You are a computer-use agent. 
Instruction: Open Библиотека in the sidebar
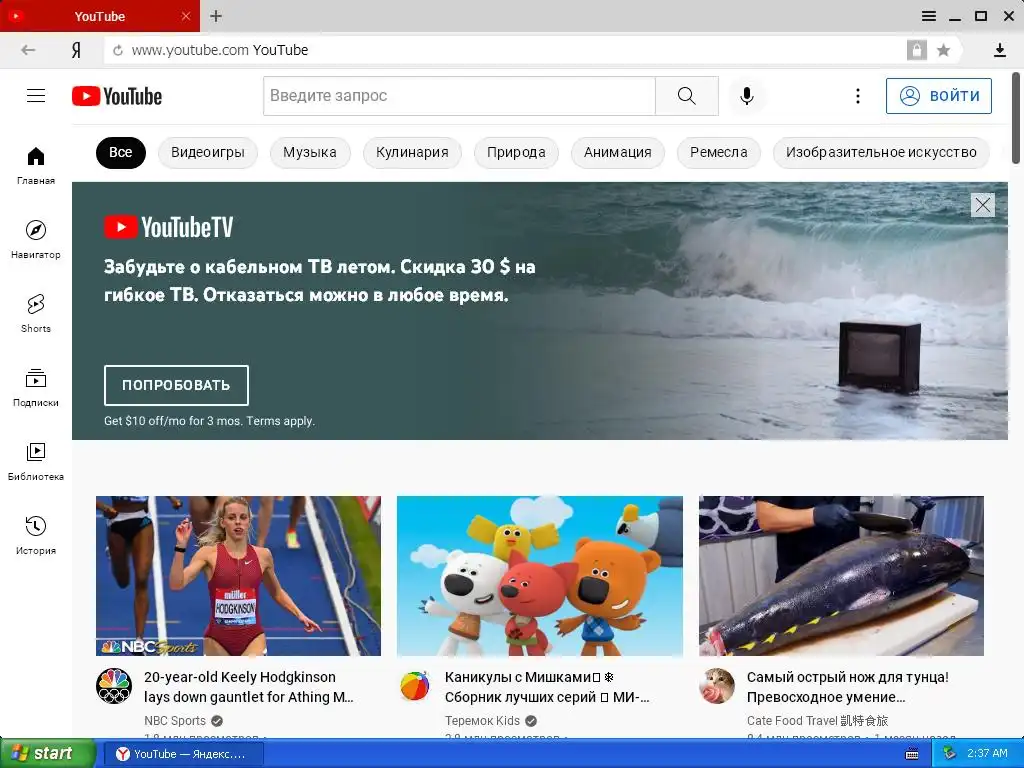coord(36,462)
